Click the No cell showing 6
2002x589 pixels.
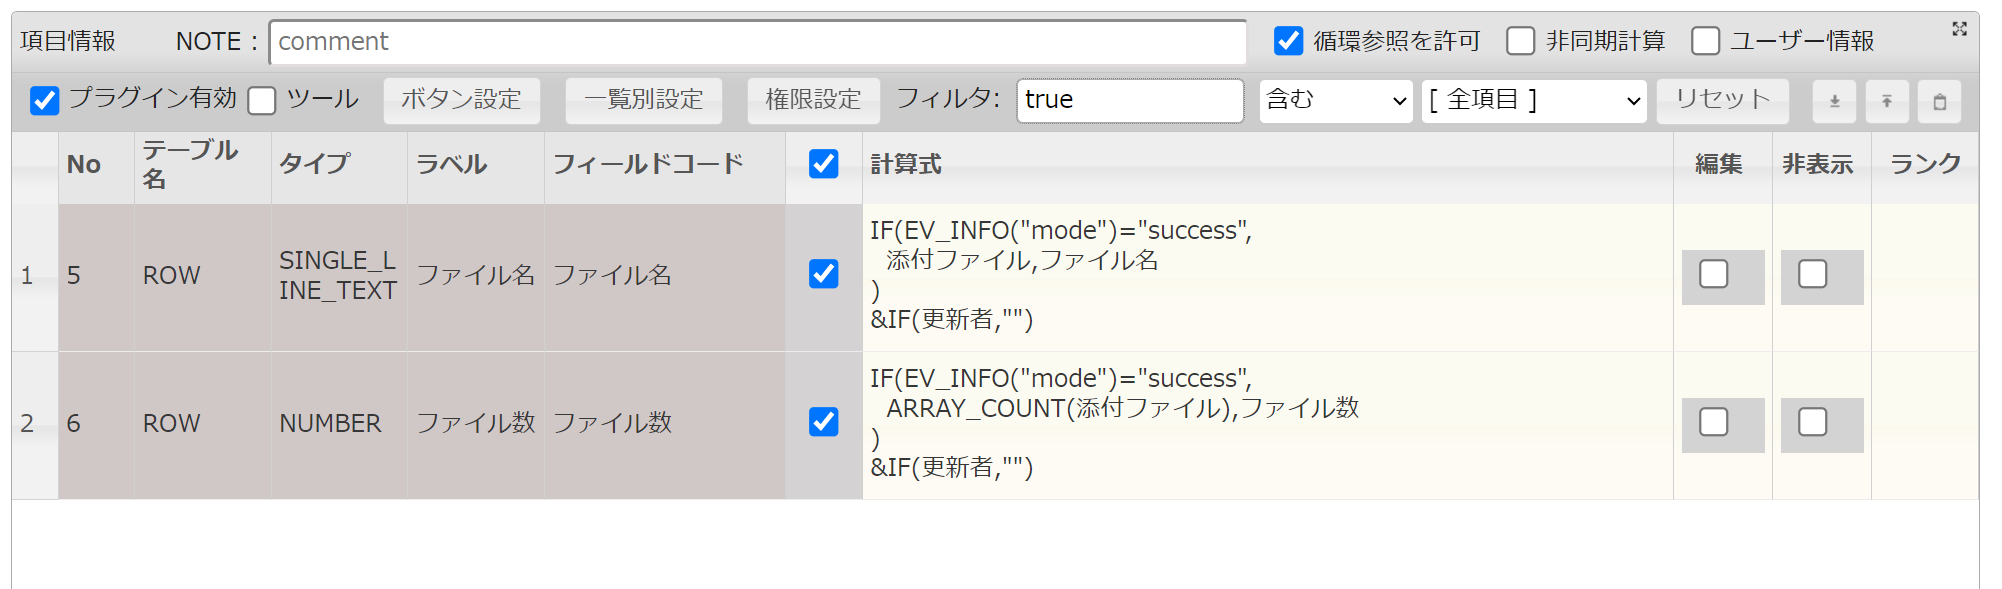point(96,426)
